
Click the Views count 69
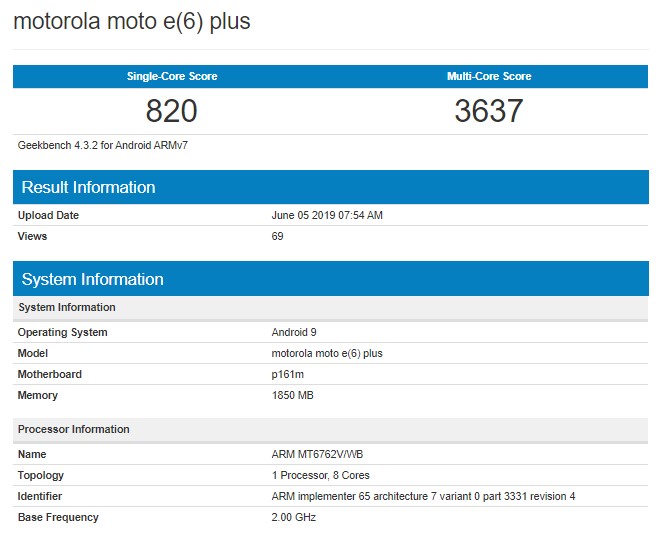coord(277,236)
